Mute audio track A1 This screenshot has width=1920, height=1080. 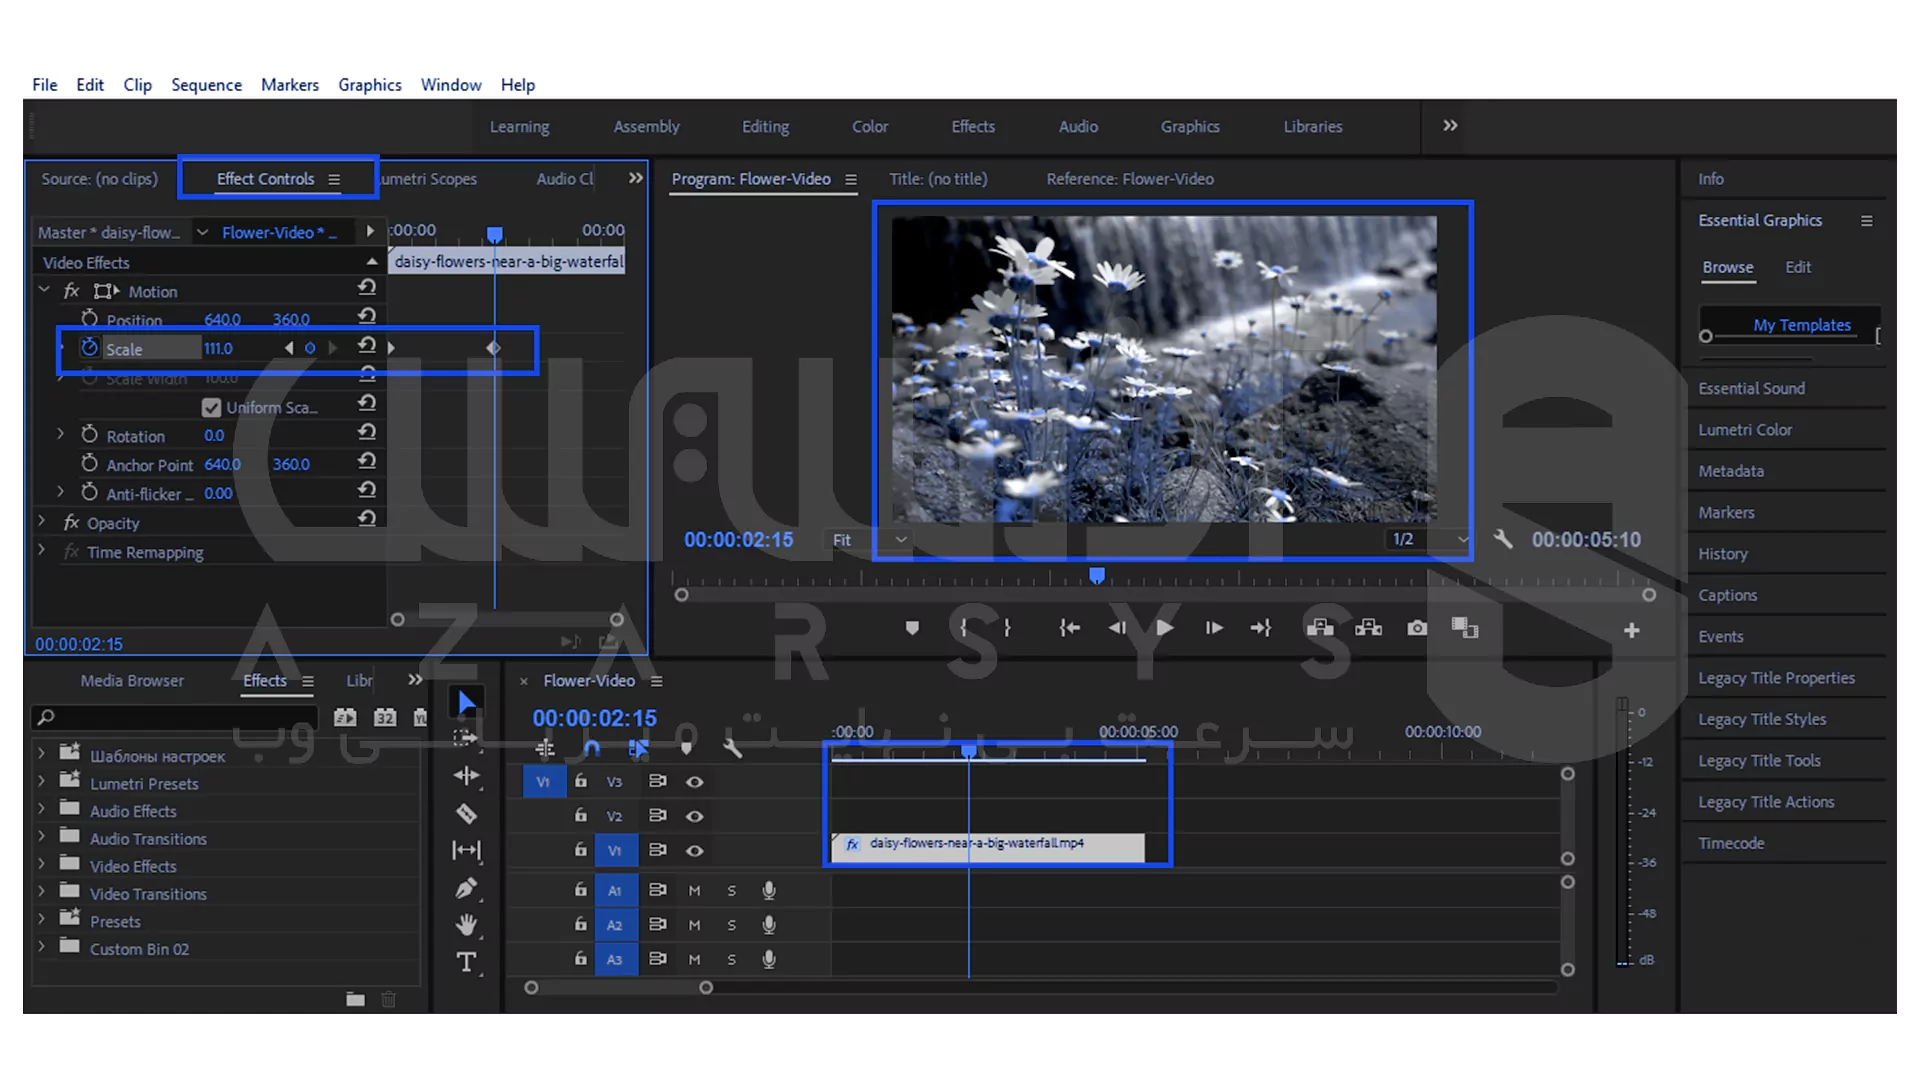pos(694,890)
